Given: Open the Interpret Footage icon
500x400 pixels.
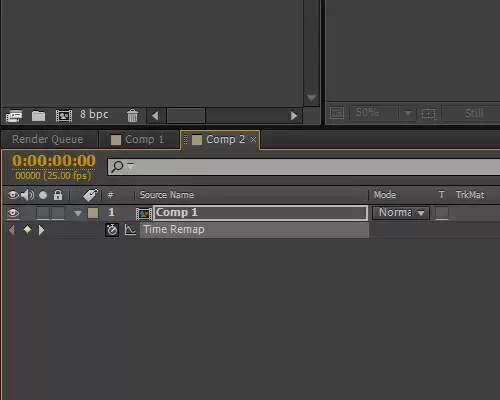Looking at the screenshot, I should 14,116.
